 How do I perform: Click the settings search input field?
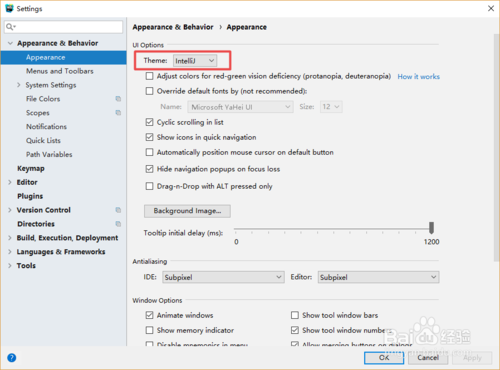coord(63,27)
